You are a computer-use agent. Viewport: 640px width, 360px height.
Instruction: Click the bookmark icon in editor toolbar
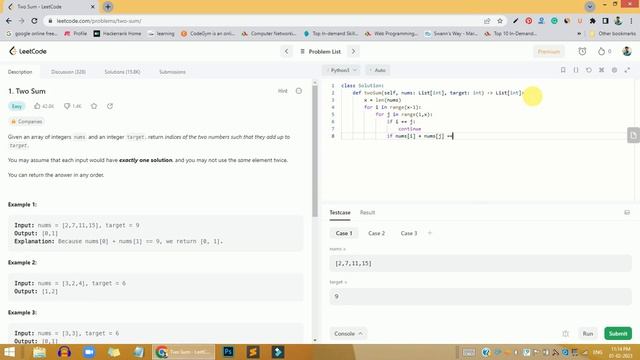563,70
